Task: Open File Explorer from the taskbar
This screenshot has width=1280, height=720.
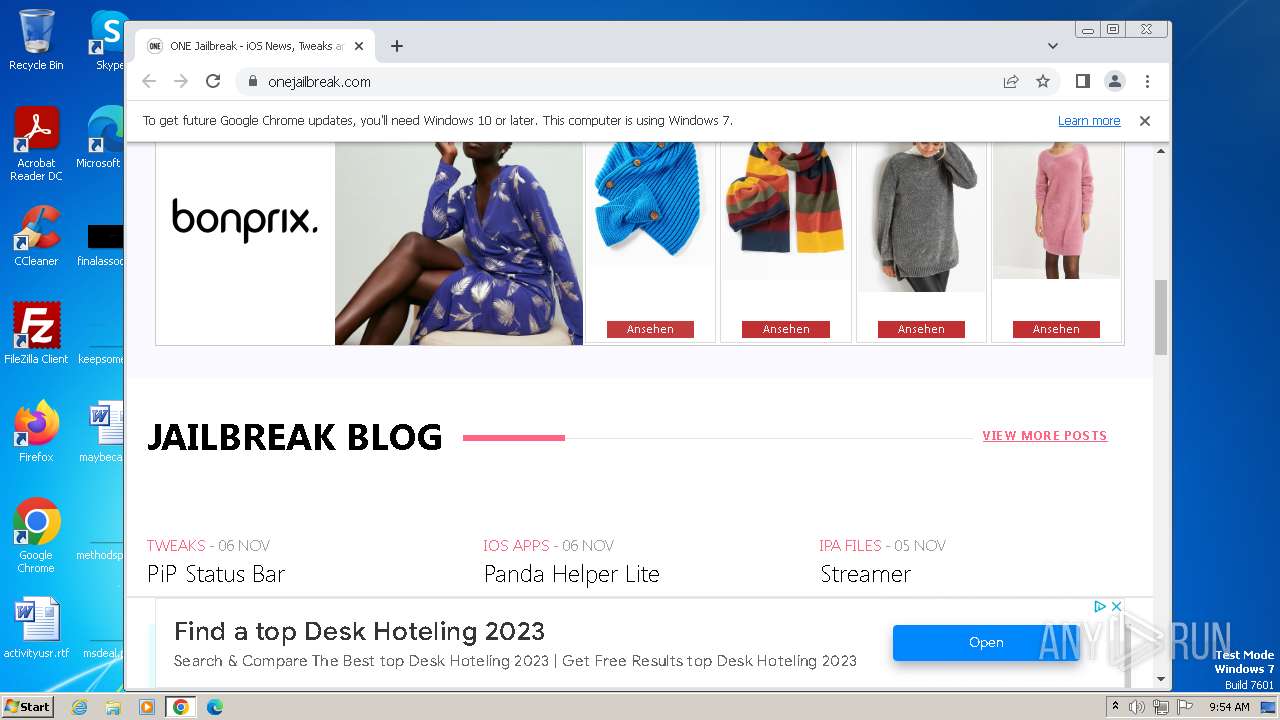Action: point(113,707)
